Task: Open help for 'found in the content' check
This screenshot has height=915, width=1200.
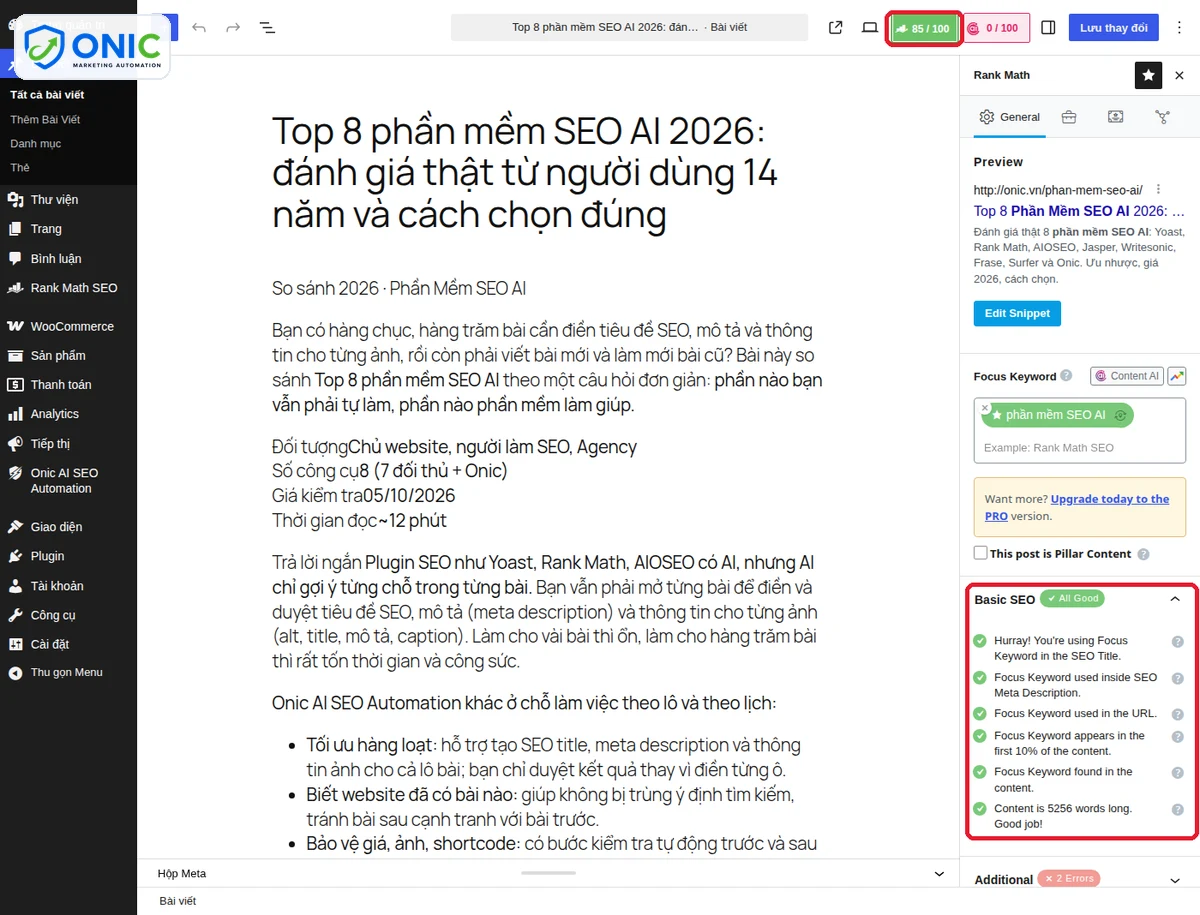Action: 1178,773
